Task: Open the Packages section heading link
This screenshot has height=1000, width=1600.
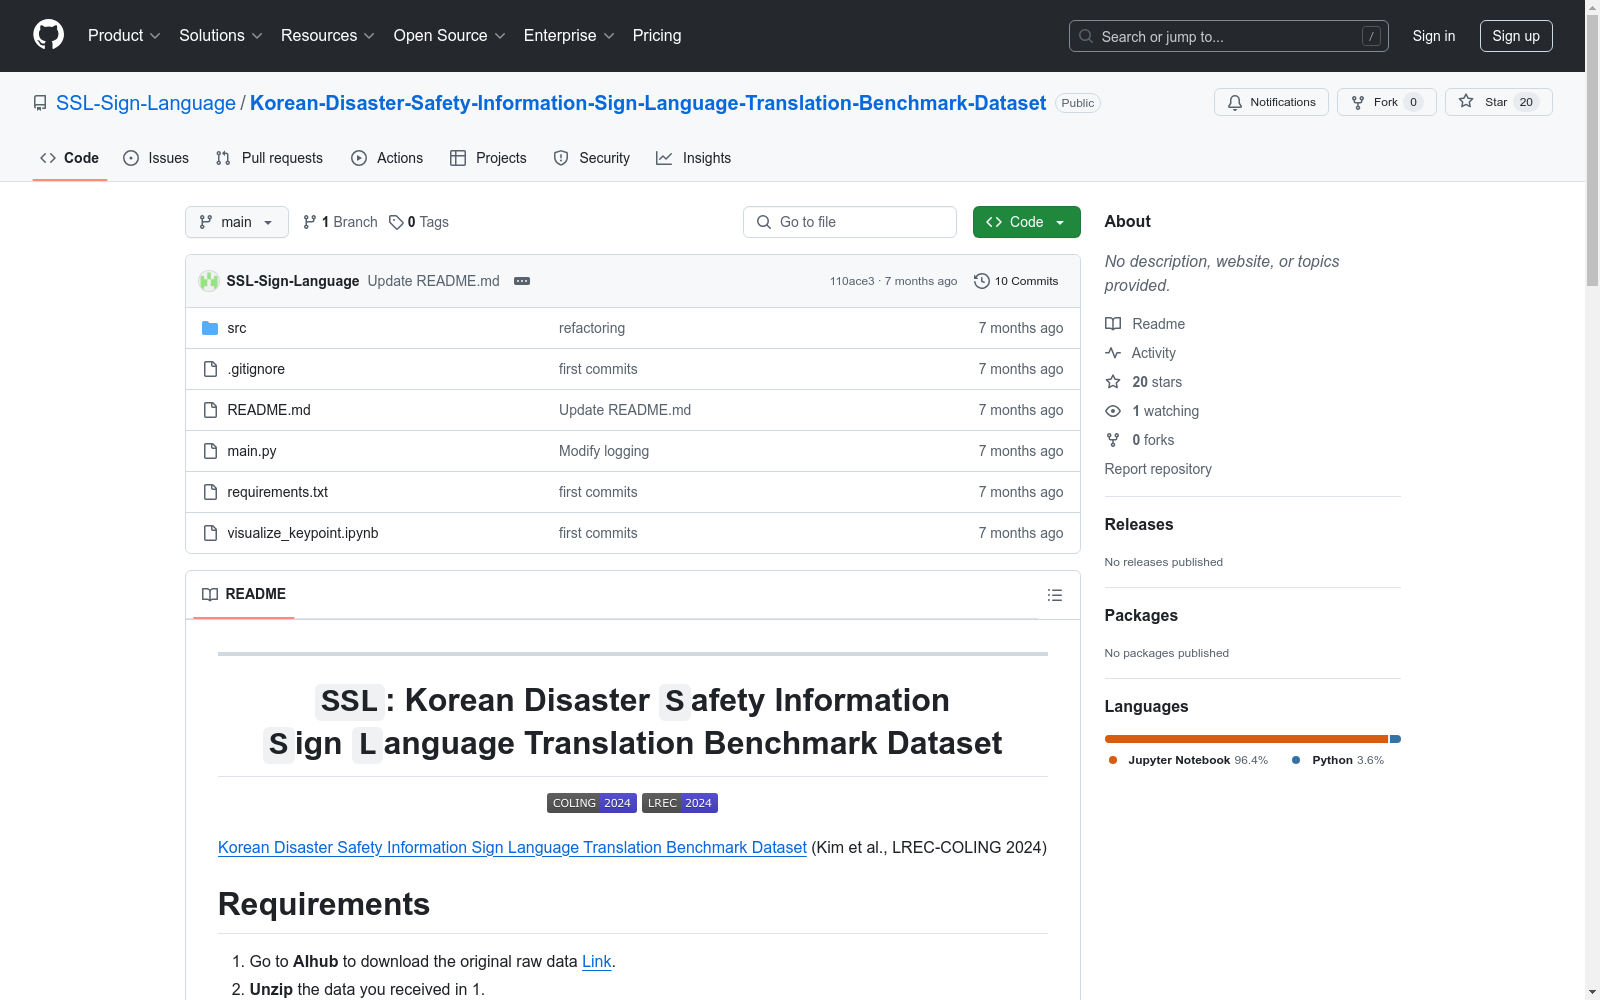Action: [1141, 615]
